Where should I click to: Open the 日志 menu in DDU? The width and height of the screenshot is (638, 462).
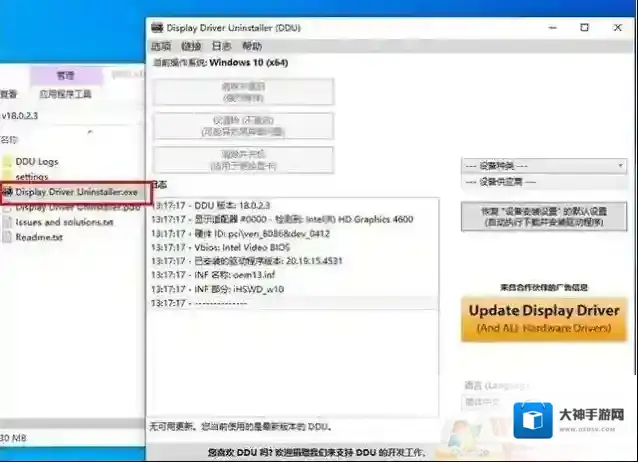(221, 46)
